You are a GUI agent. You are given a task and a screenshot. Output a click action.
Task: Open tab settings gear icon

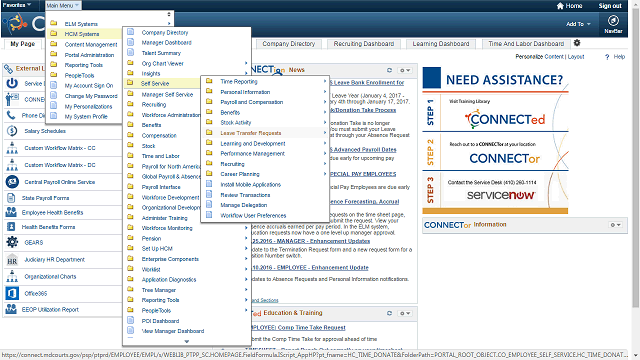[577, 43]
